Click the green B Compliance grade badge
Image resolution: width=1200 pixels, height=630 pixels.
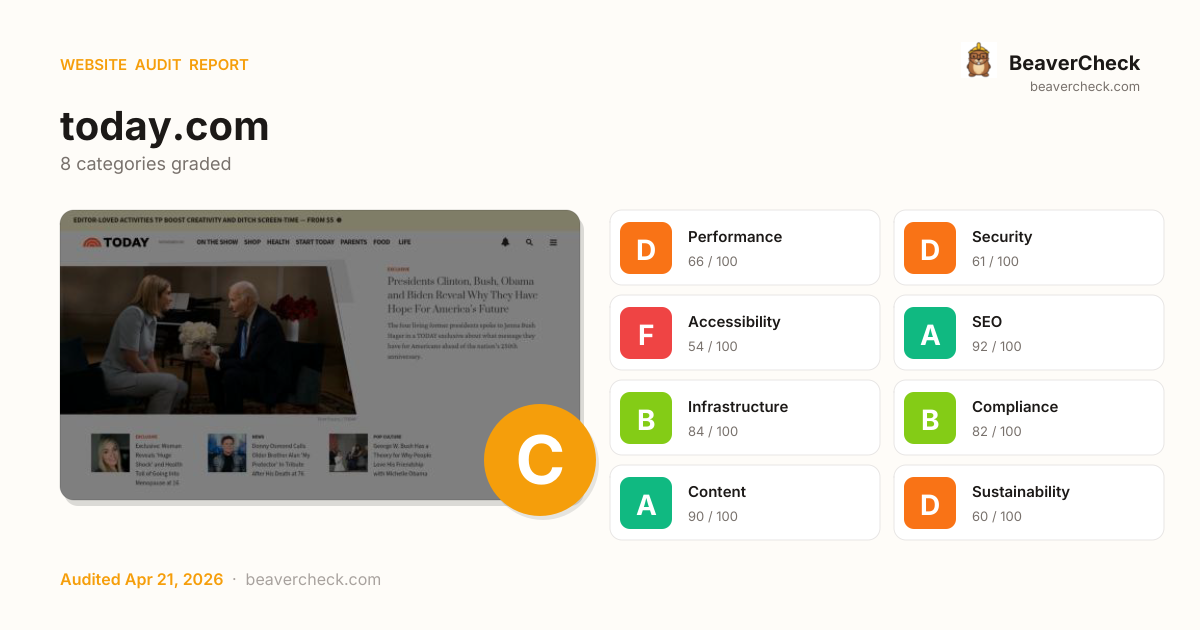[930, 418]
